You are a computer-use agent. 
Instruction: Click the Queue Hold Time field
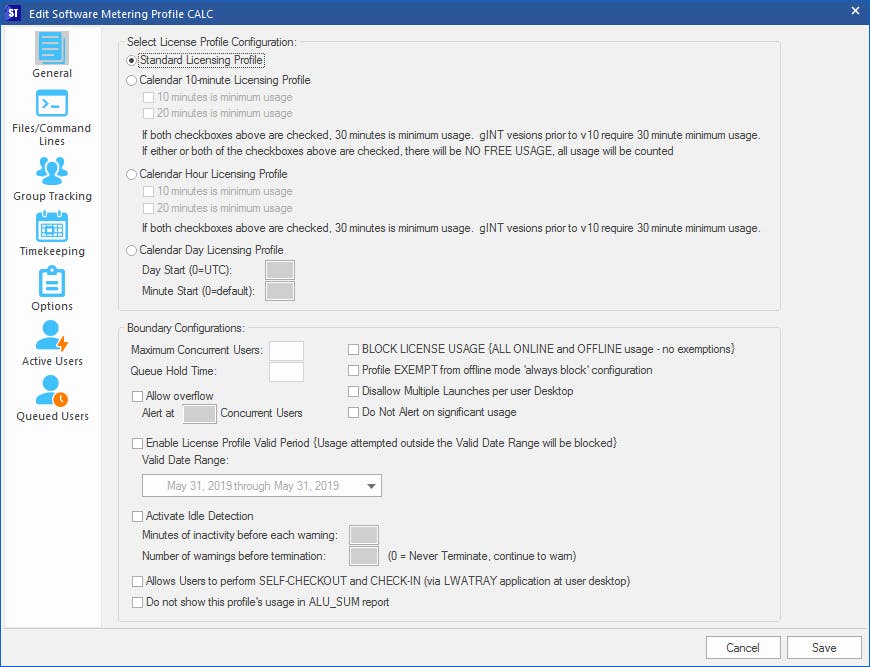click(286, 372)
